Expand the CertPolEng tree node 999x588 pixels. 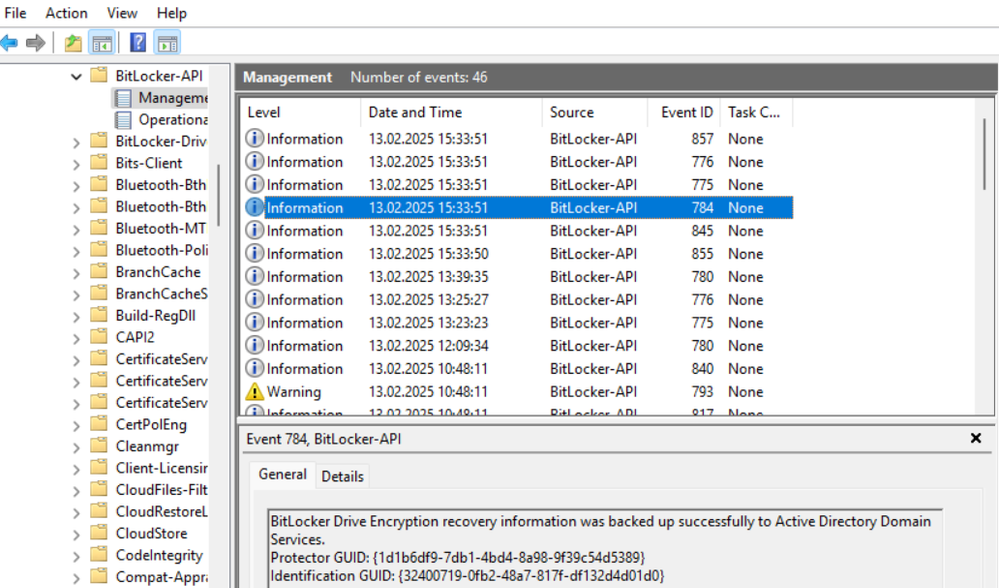pyautogui.click(x=76, y=426)
